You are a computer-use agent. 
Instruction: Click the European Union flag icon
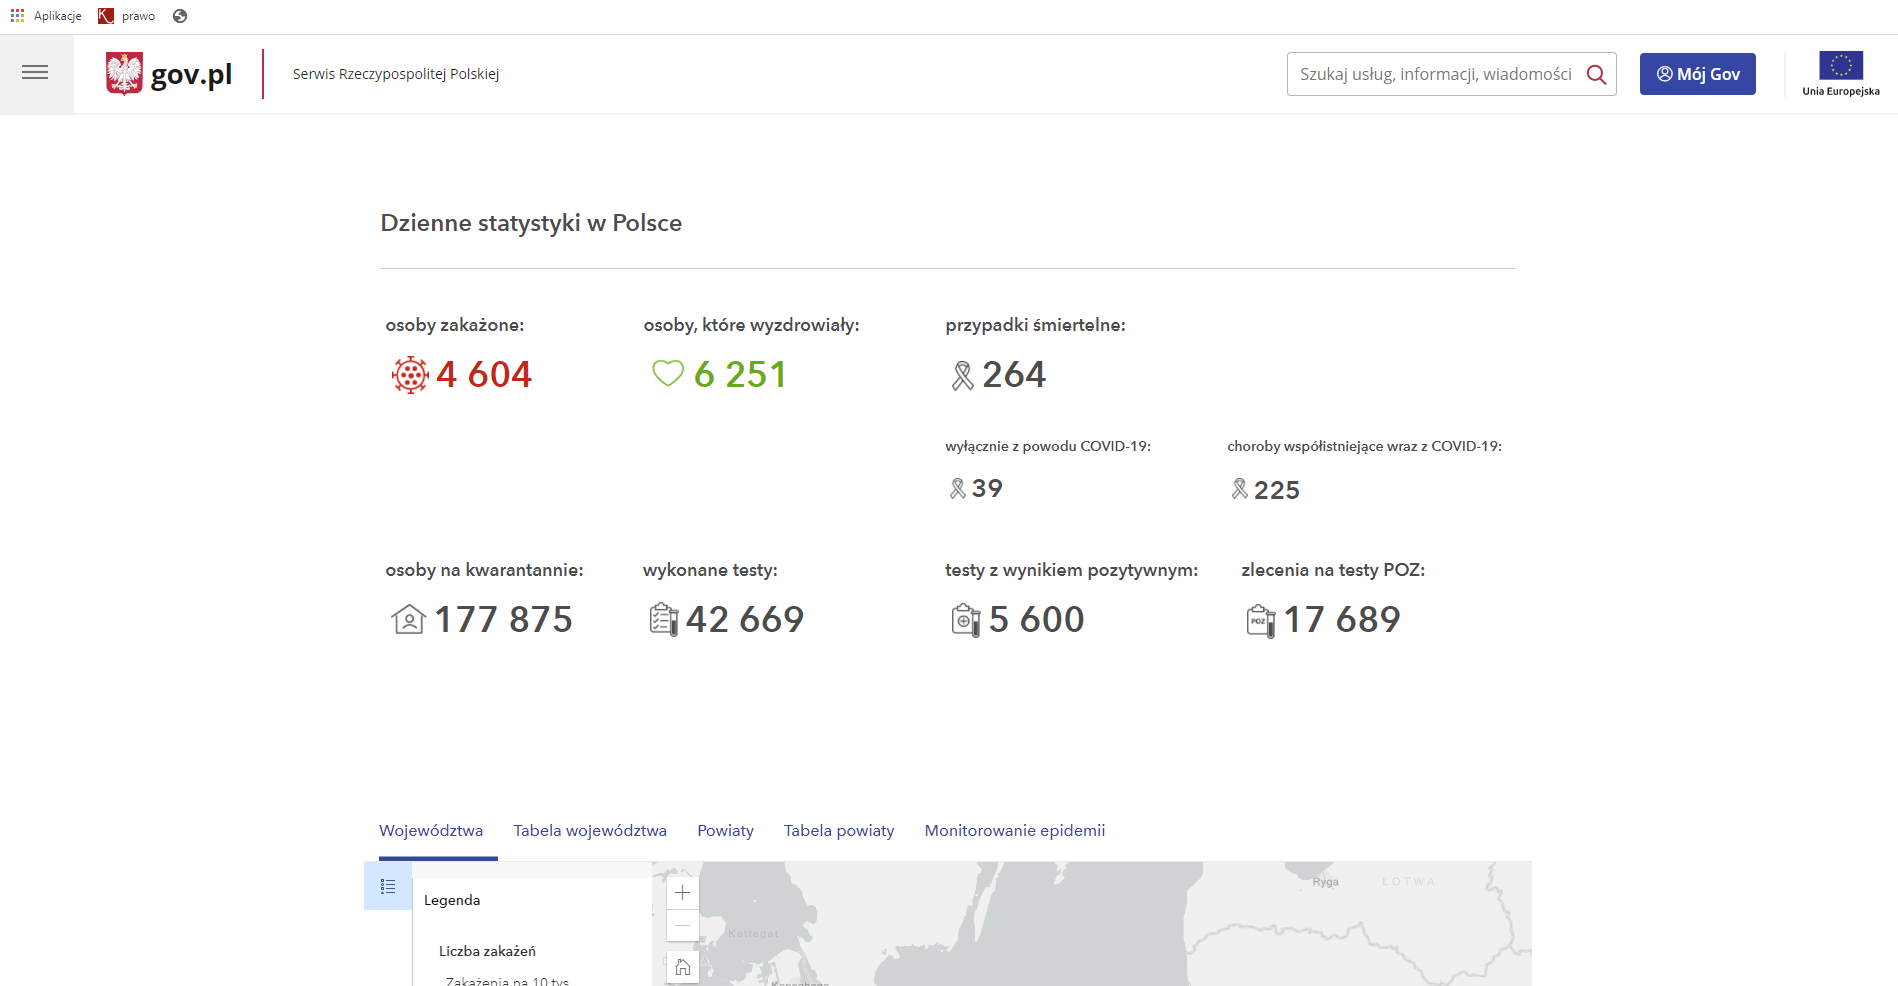(x=1840, y=66)
